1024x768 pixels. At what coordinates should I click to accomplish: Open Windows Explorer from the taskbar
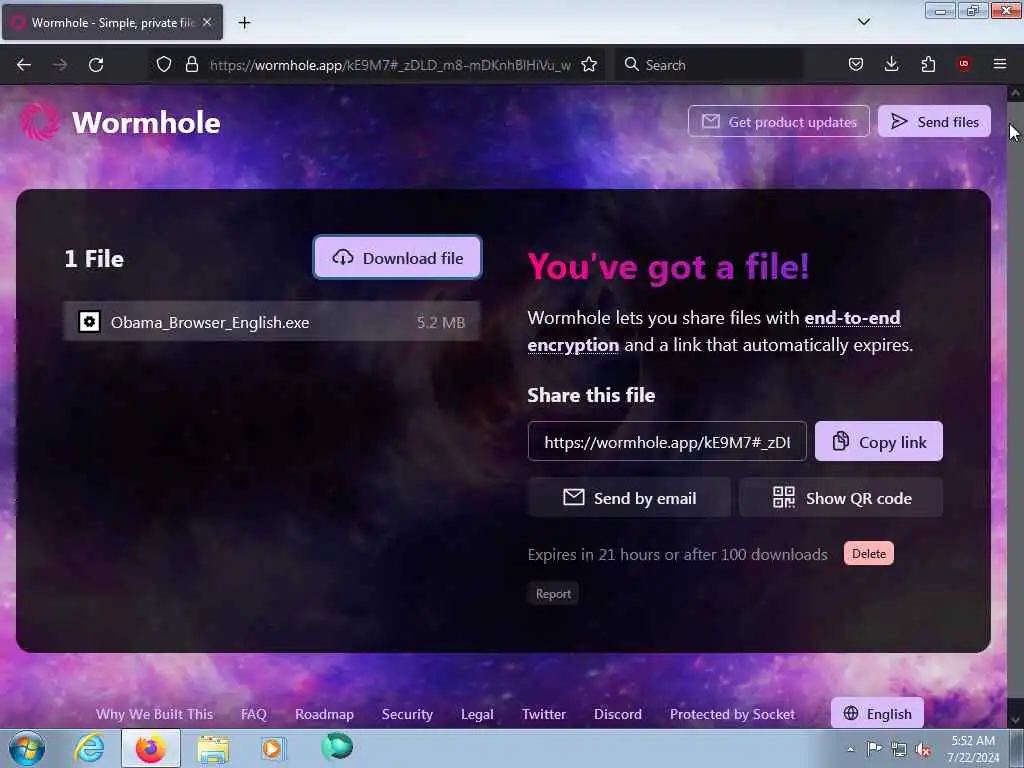tap(213, 748)
